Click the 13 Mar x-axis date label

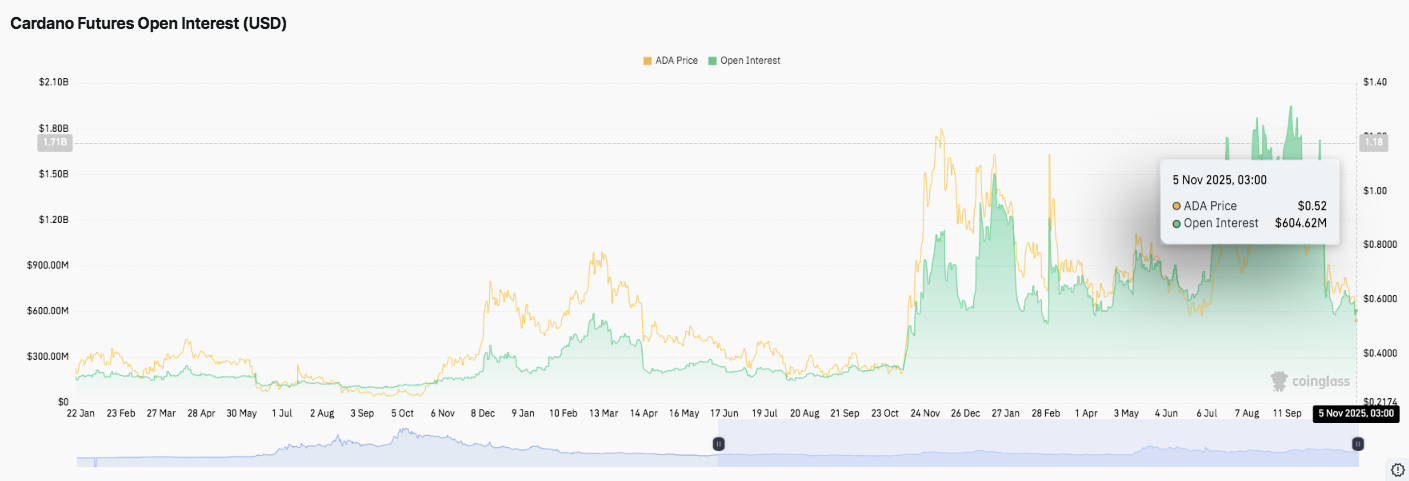click(x=603, y=412)
